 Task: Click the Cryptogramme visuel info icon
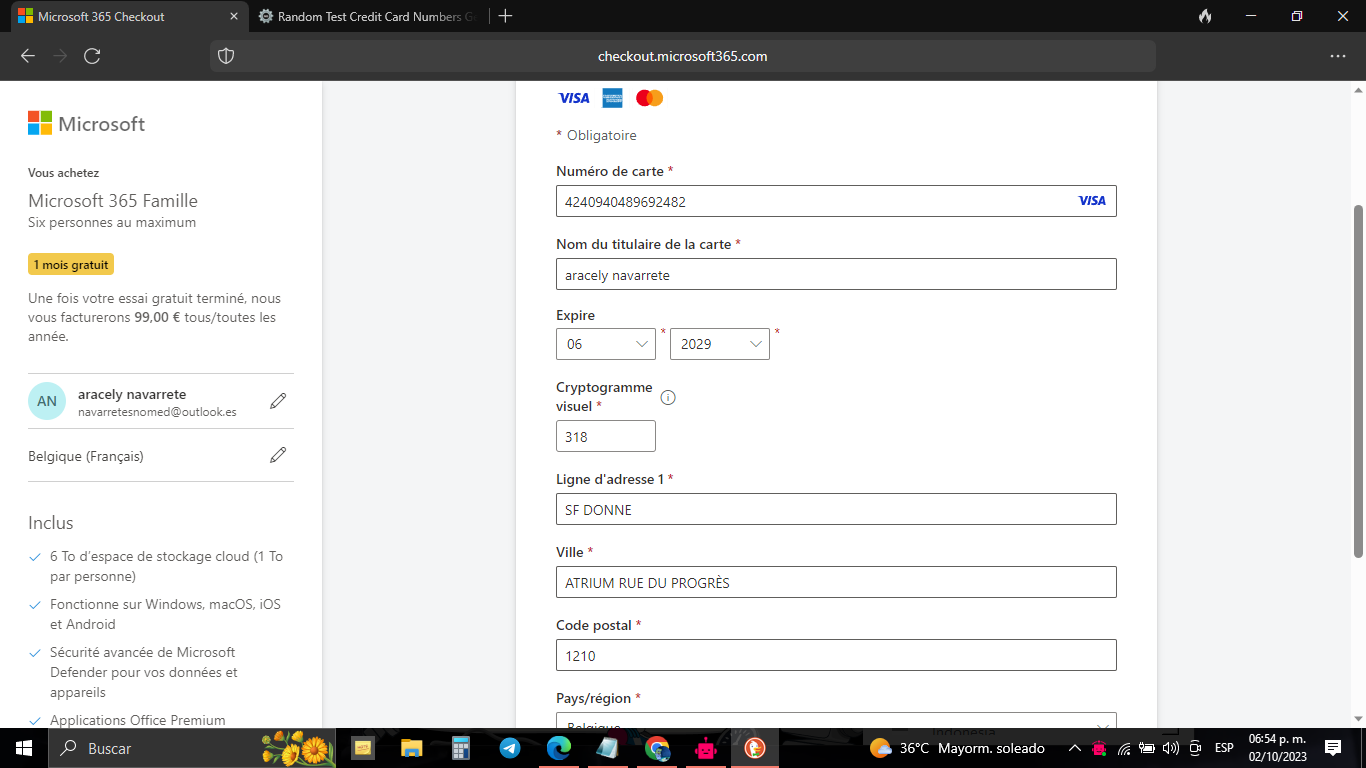pyautogui.click(x=668, y=397)
